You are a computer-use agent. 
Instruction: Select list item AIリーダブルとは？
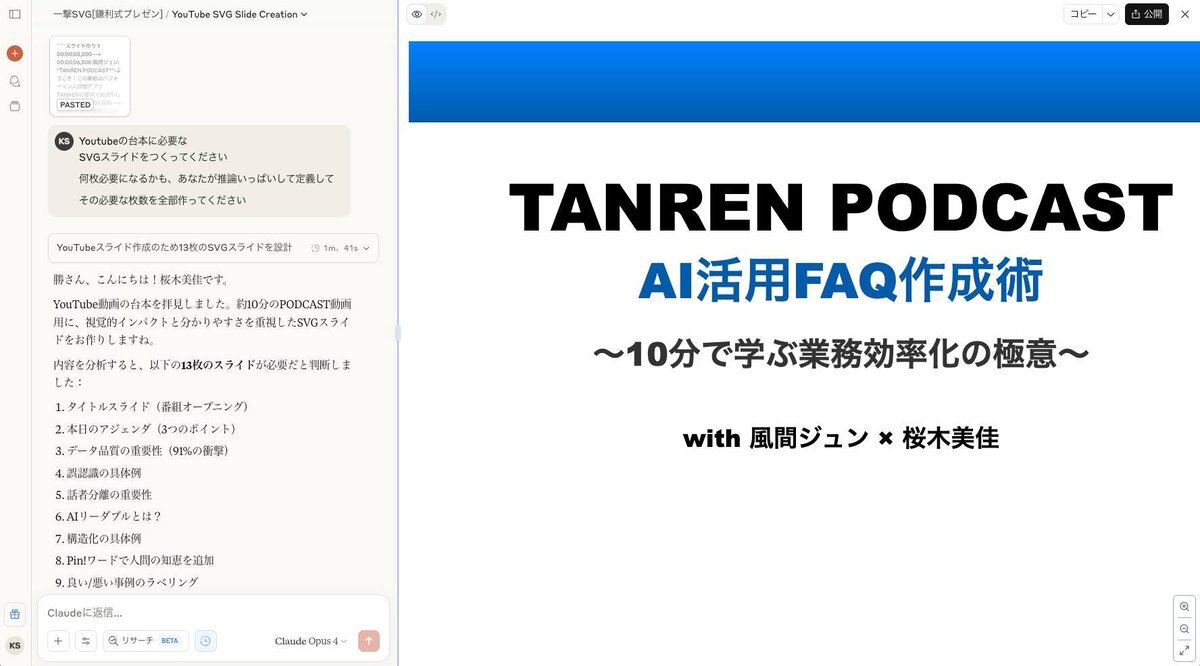coord(114,516)
